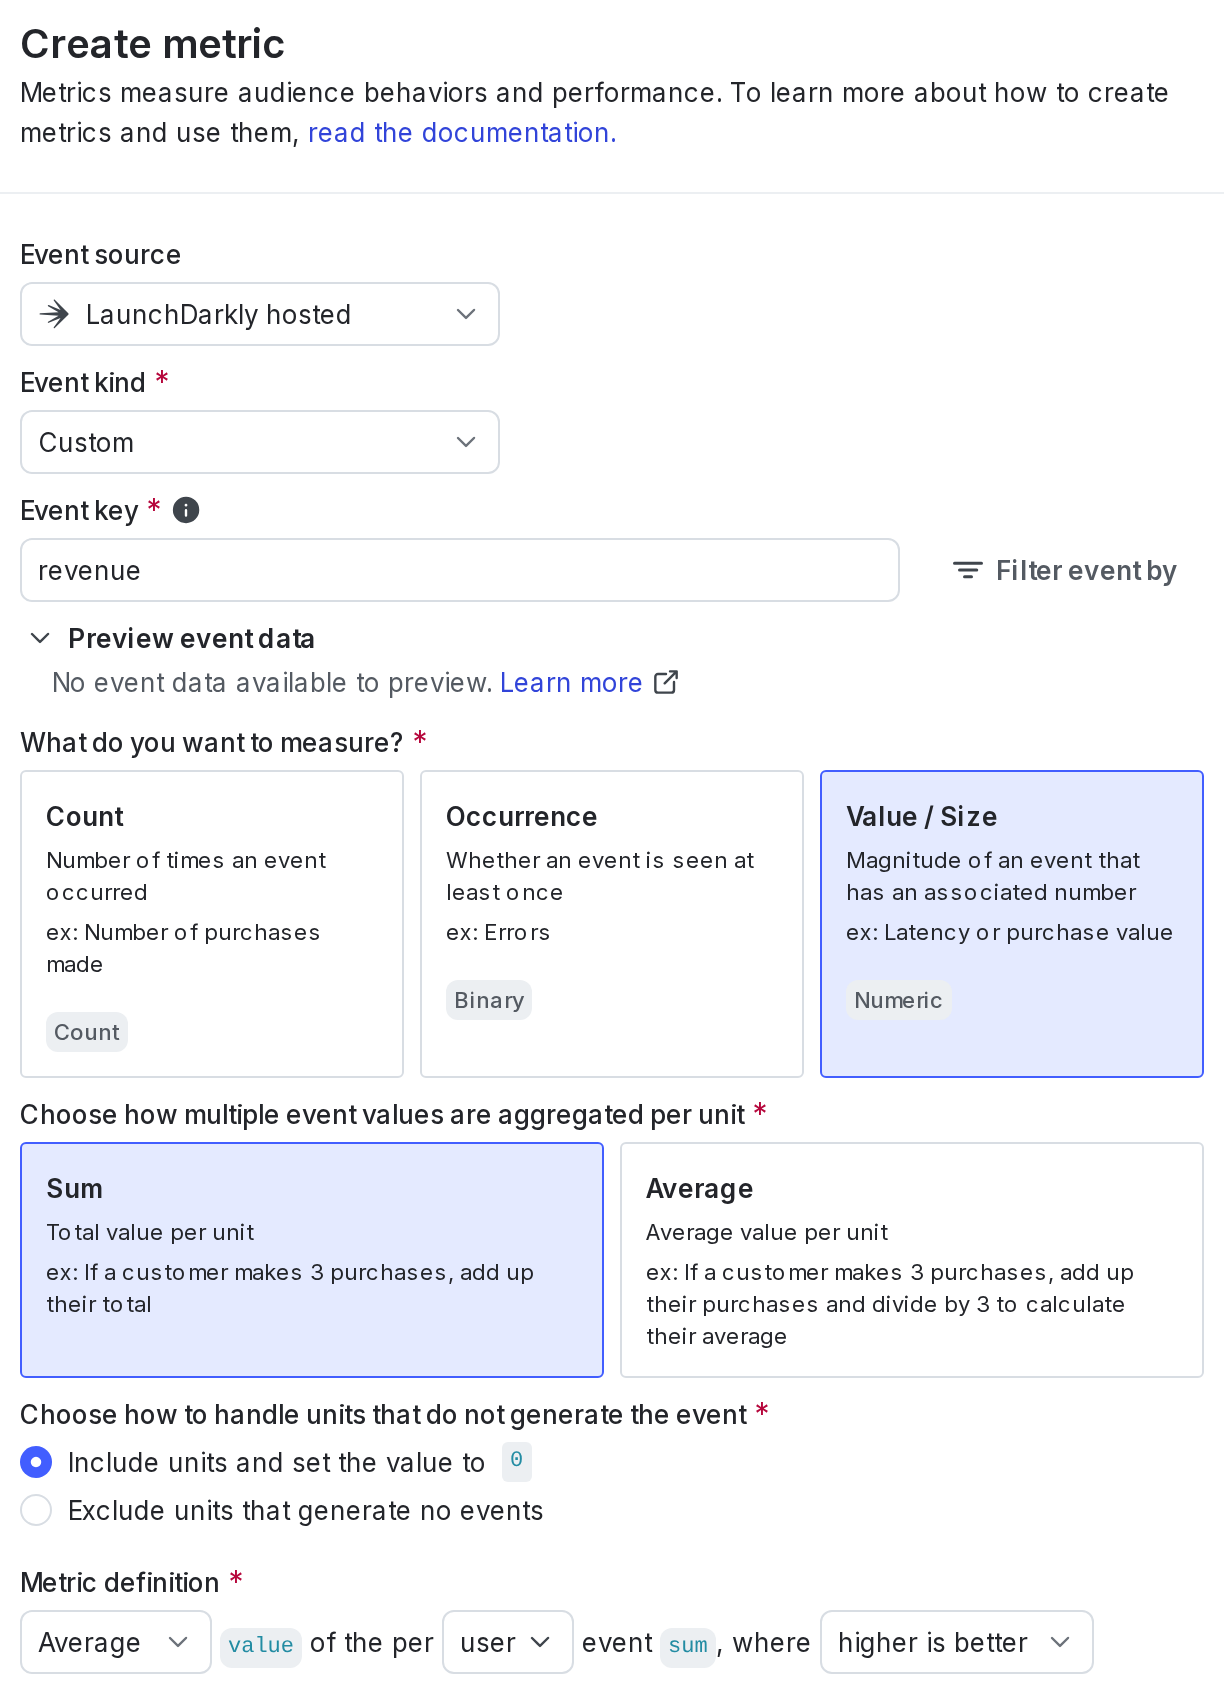Open the higher is better dropdown

tap(957, 1642)
